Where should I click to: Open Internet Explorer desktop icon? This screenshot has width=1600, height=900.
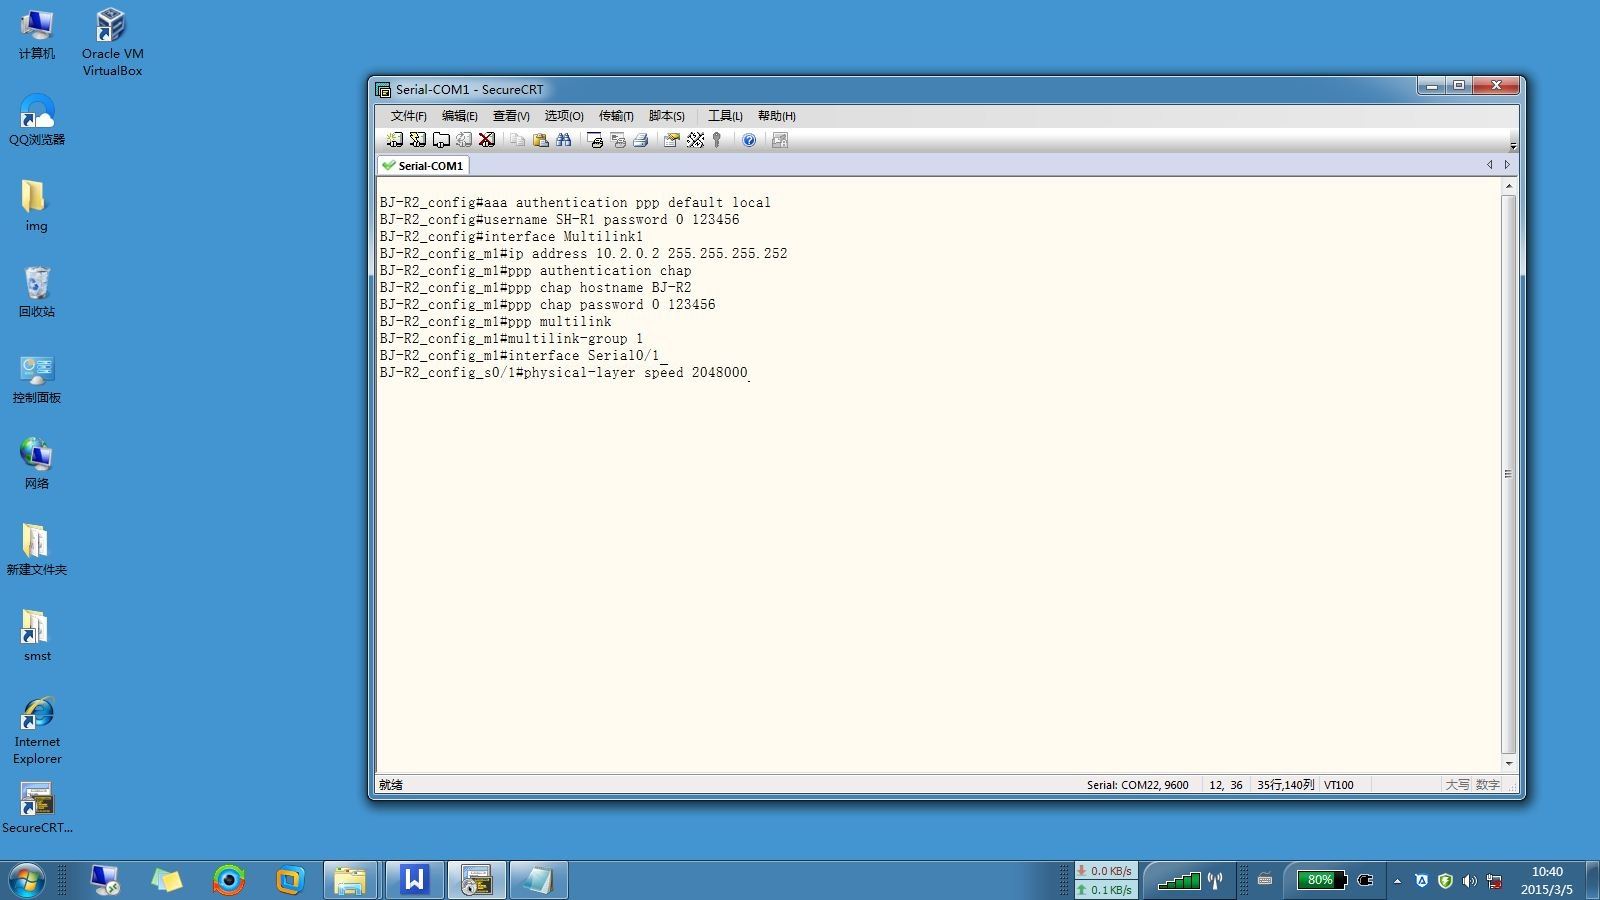click(x=37, y=731)
